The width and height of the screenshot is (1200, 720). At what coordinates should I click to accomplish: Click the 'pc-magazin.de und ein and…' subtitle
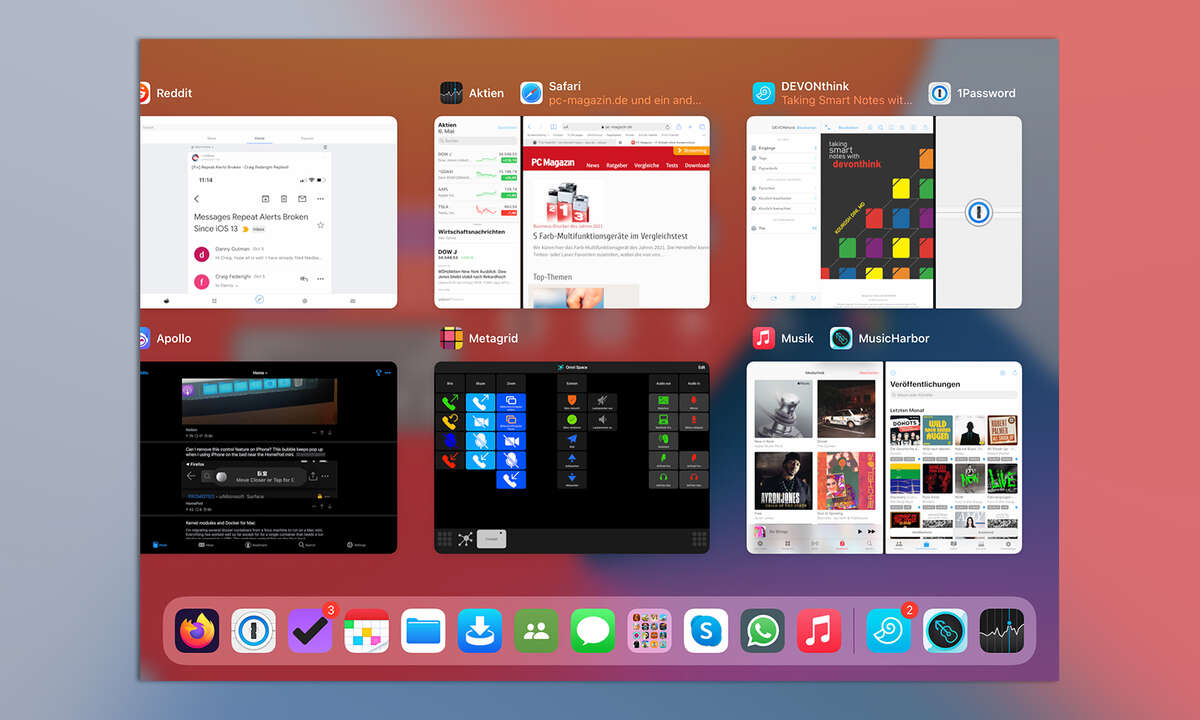[625, 100]
